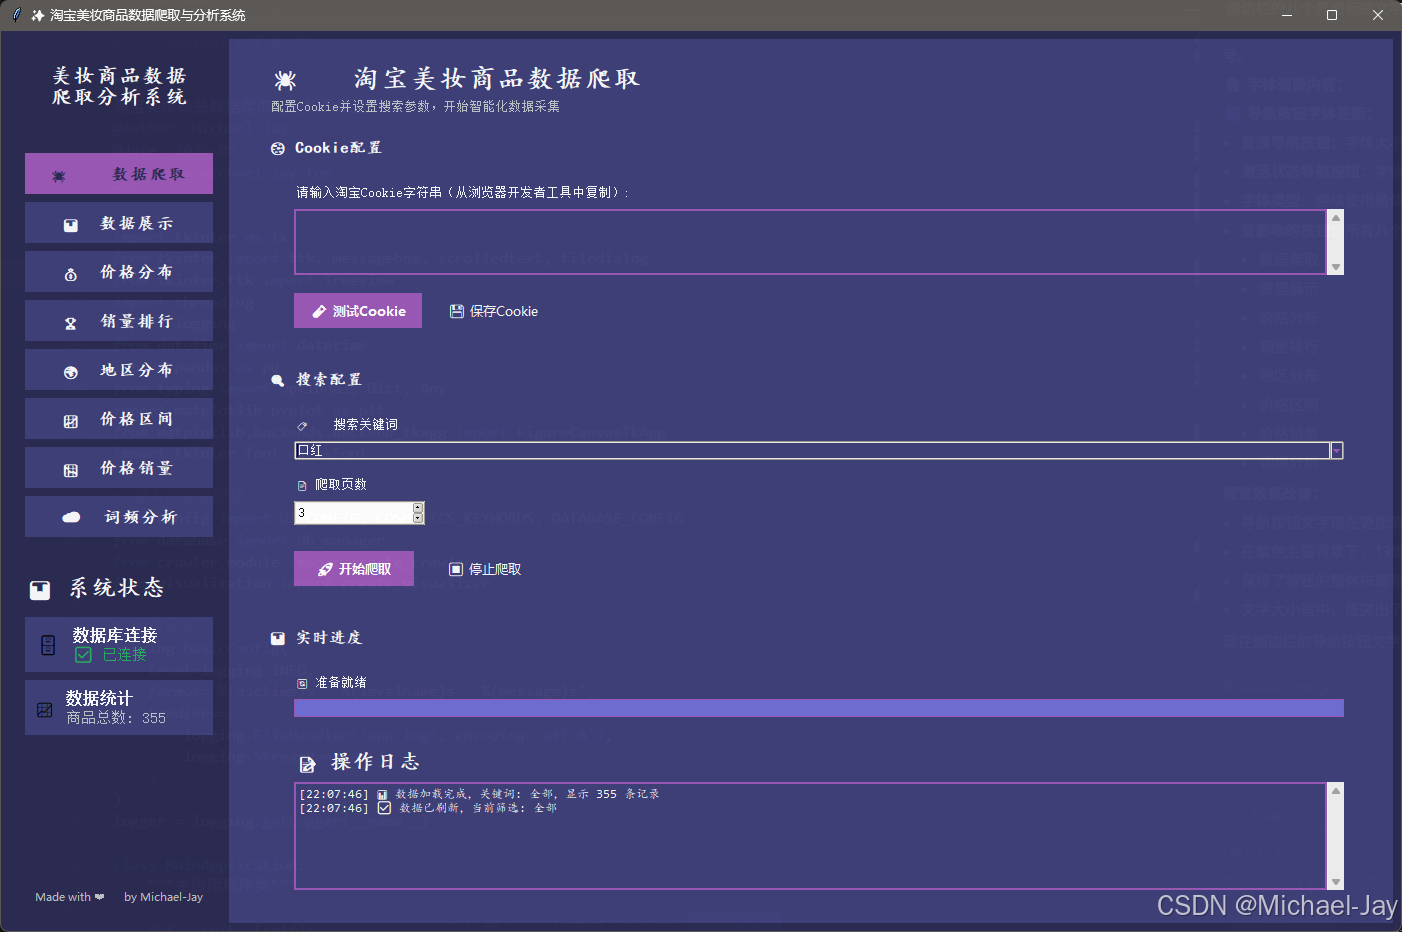The width and height of the screenshot is (1402, 932).
Task: Click the pencil icon on 测试Cookie button
Action: pos(320,311)
